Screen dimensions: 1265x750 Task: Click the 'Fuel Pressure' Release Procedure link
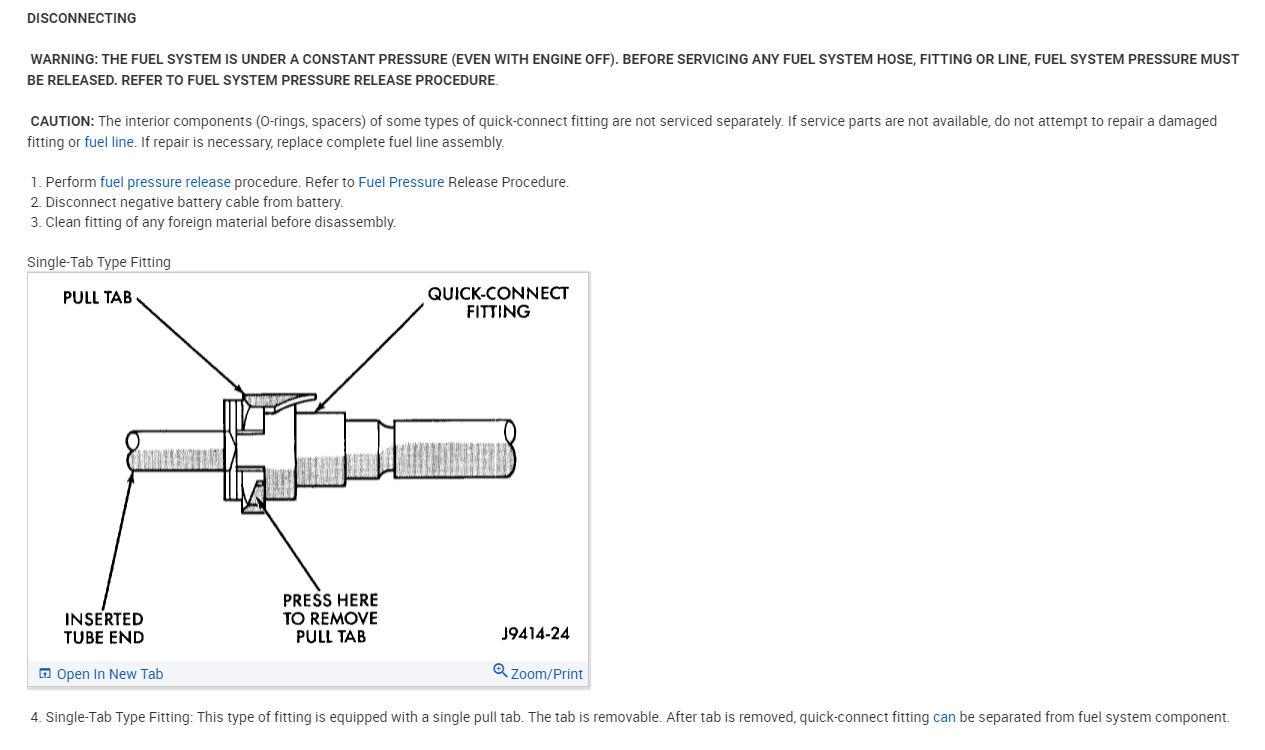[401, 182]
